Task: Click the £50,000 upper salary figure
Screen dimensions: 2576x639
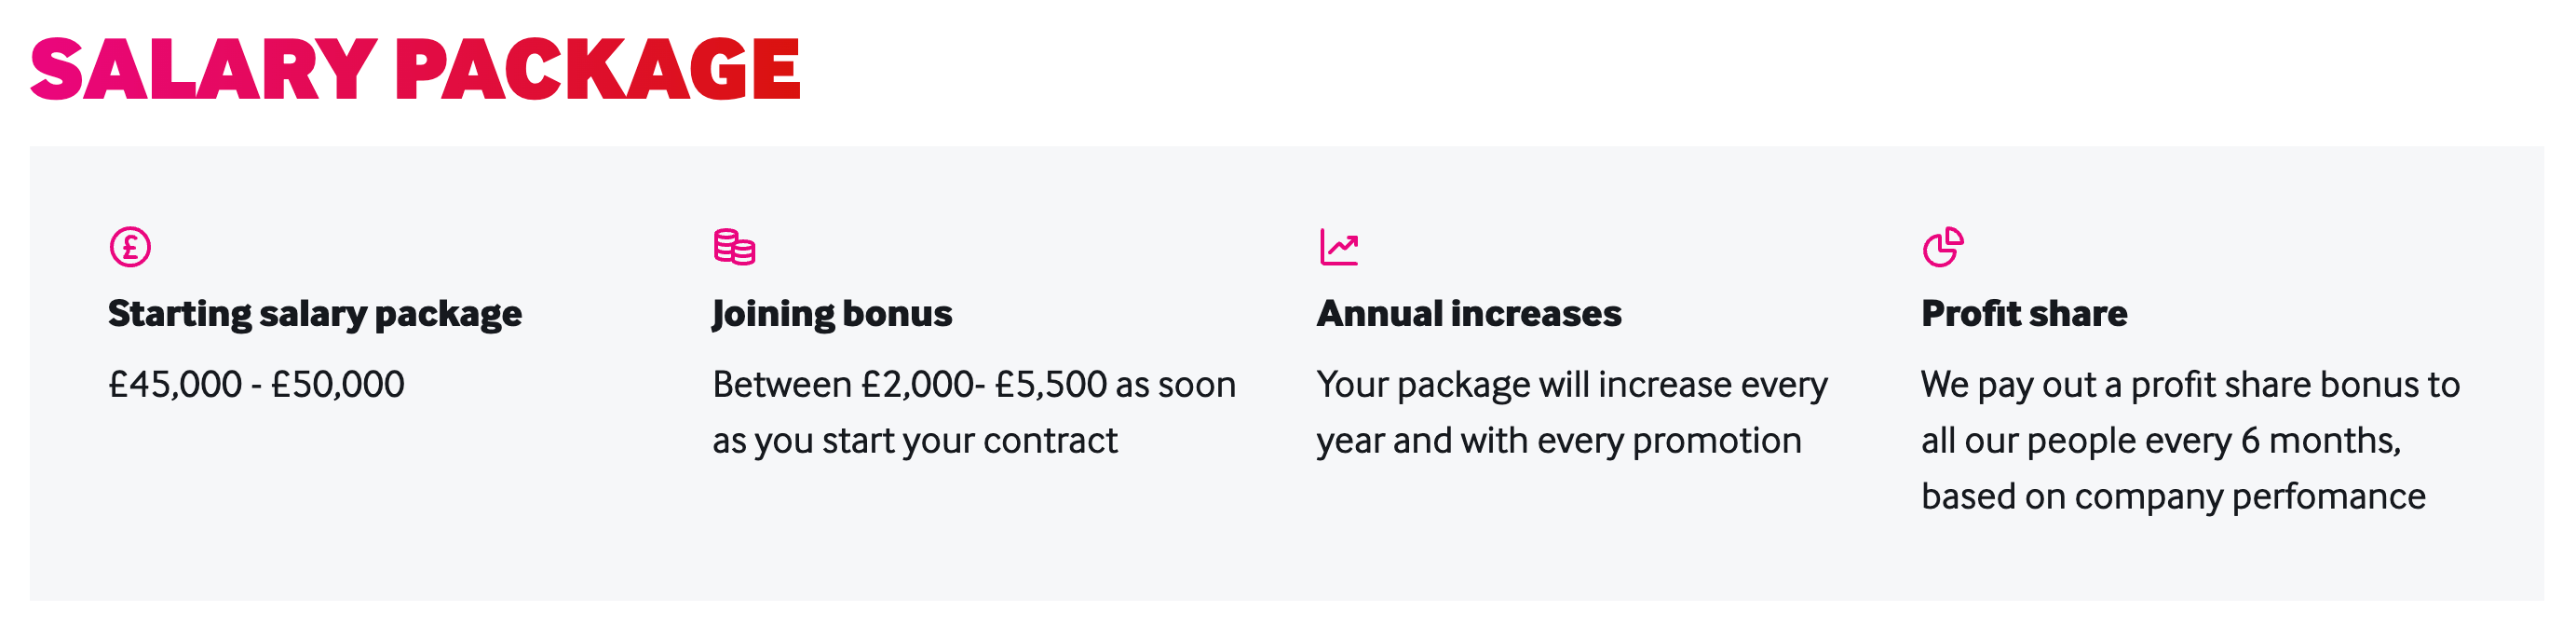Action: coord(338,385)
